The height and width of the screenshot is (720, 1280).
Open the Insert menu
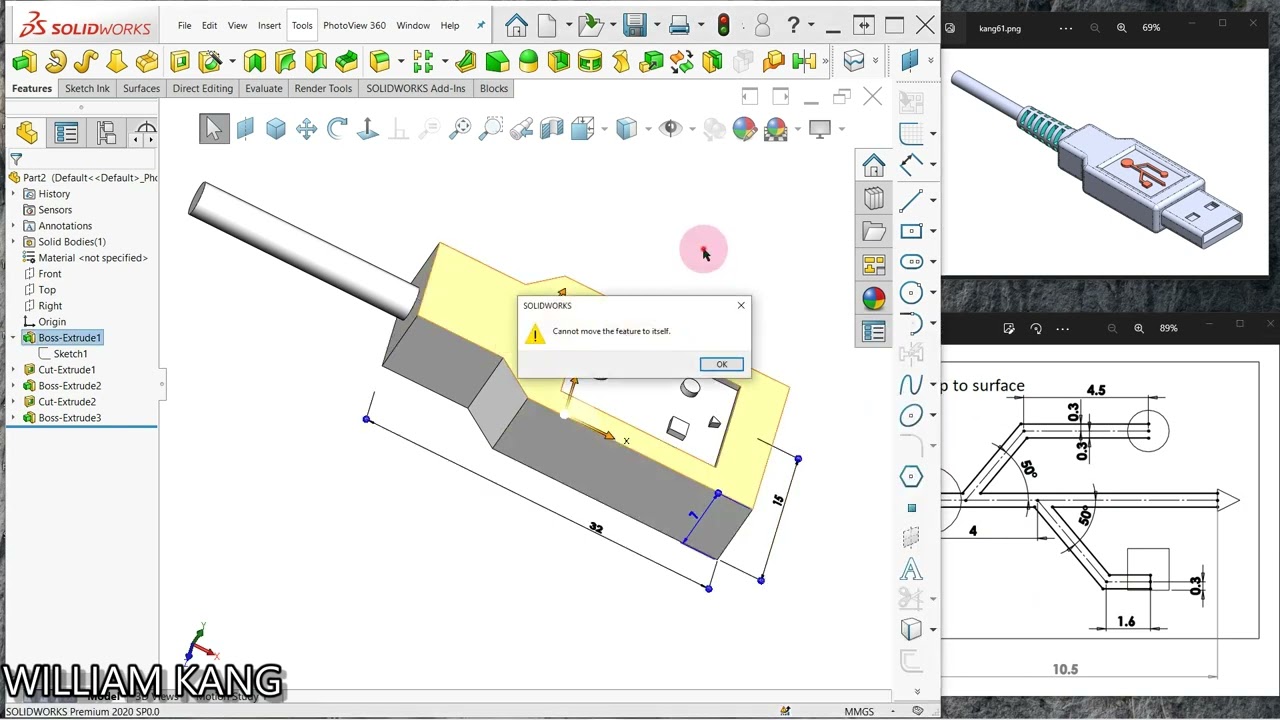(x=269, y=25)
